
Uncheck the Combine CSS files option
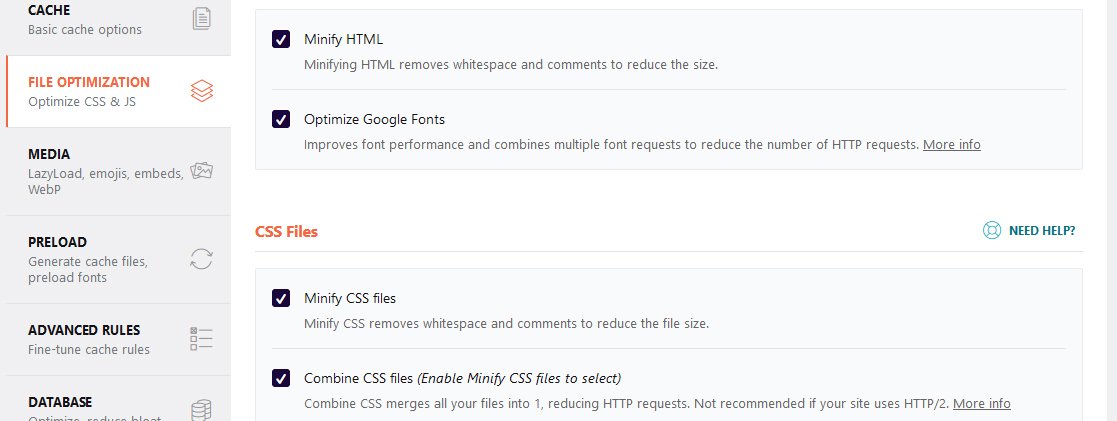point(281,378)
